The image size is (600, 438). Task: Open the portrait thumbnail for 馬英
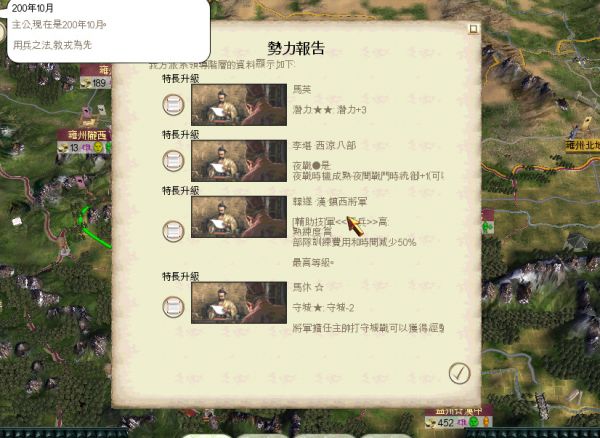point(239,104)
